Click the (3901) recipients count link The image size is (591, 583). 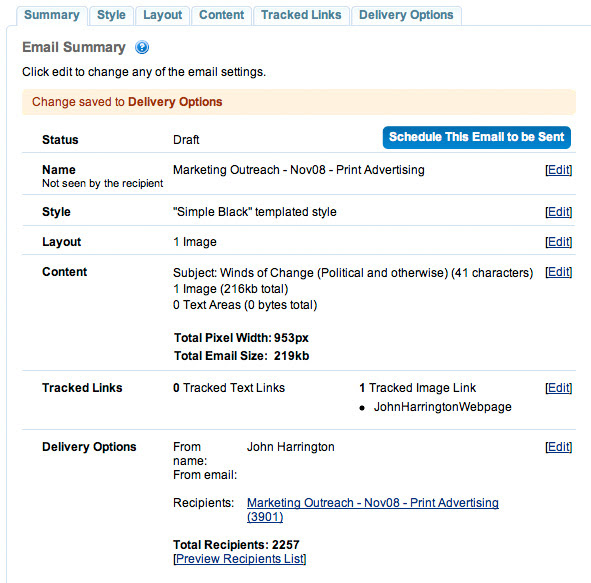coord(265,517)
